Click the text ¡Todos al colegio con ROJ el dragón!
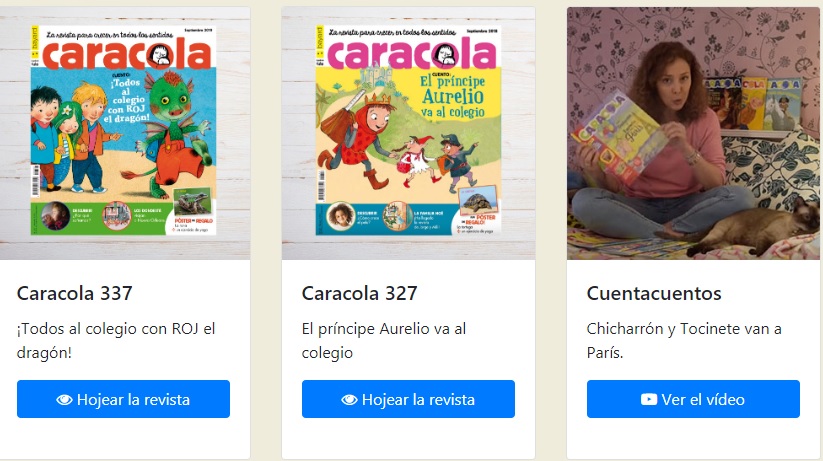 [x=116, y=340]
